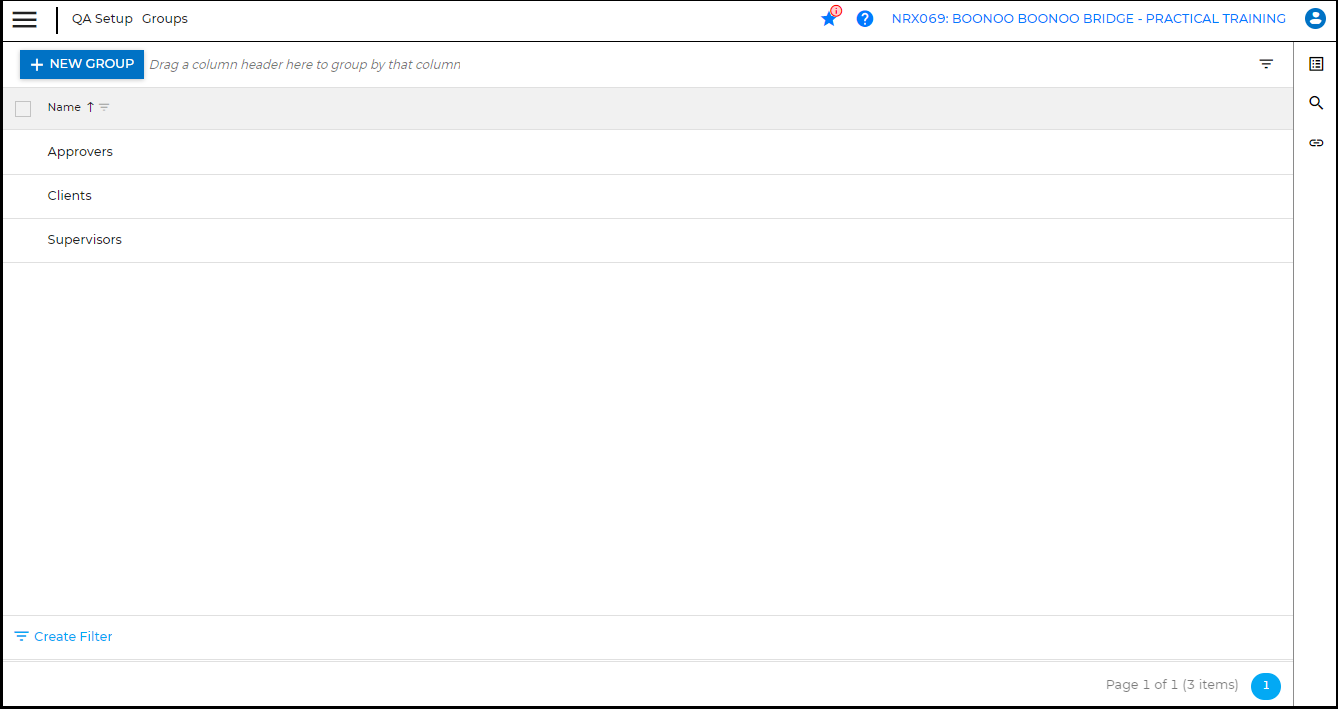The width and height of the screenshot is (1338, 709).
Task: Toggle the Name column sort arrow
Action: click(90, 107)
